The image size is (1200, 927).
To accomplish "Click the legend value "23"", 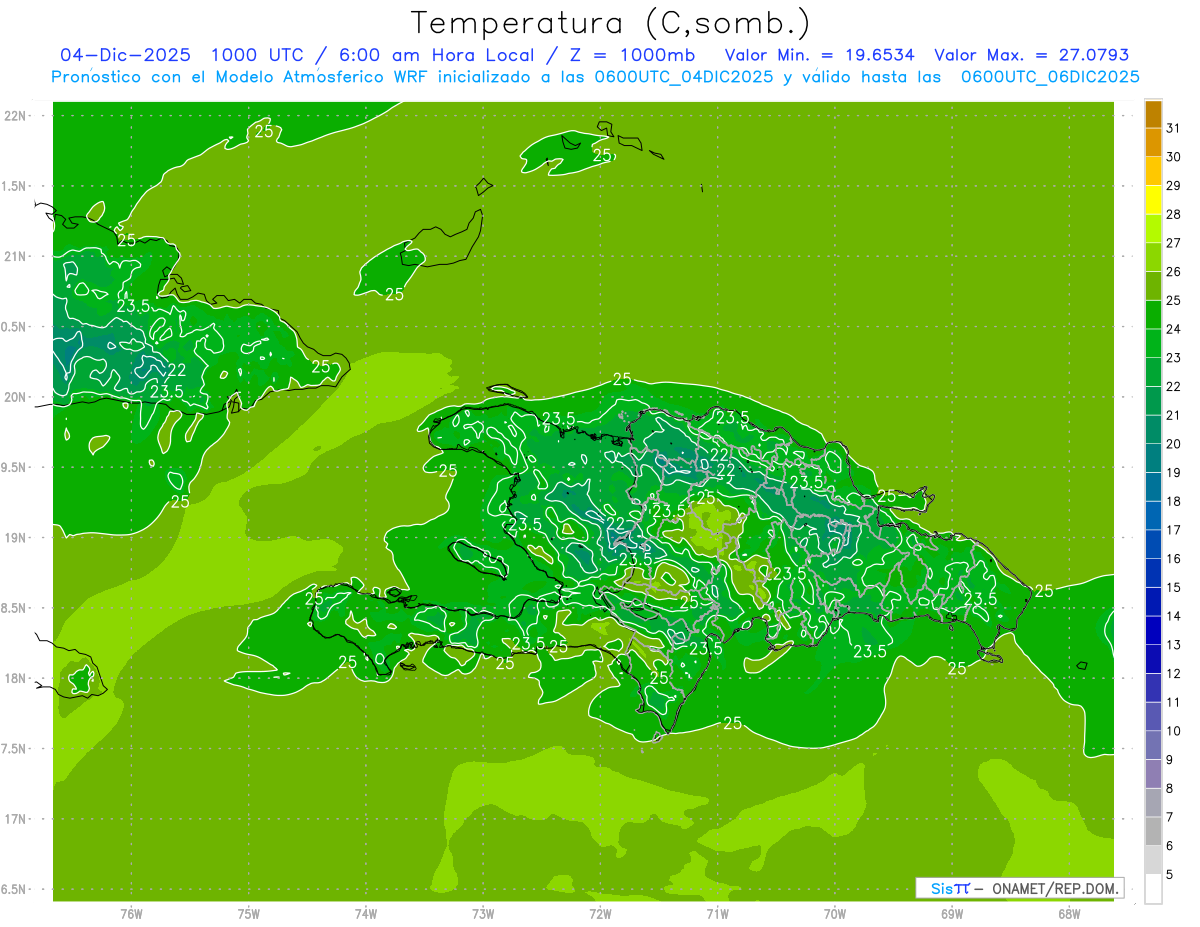I will pyautogui.click(x=1173, y=358).
